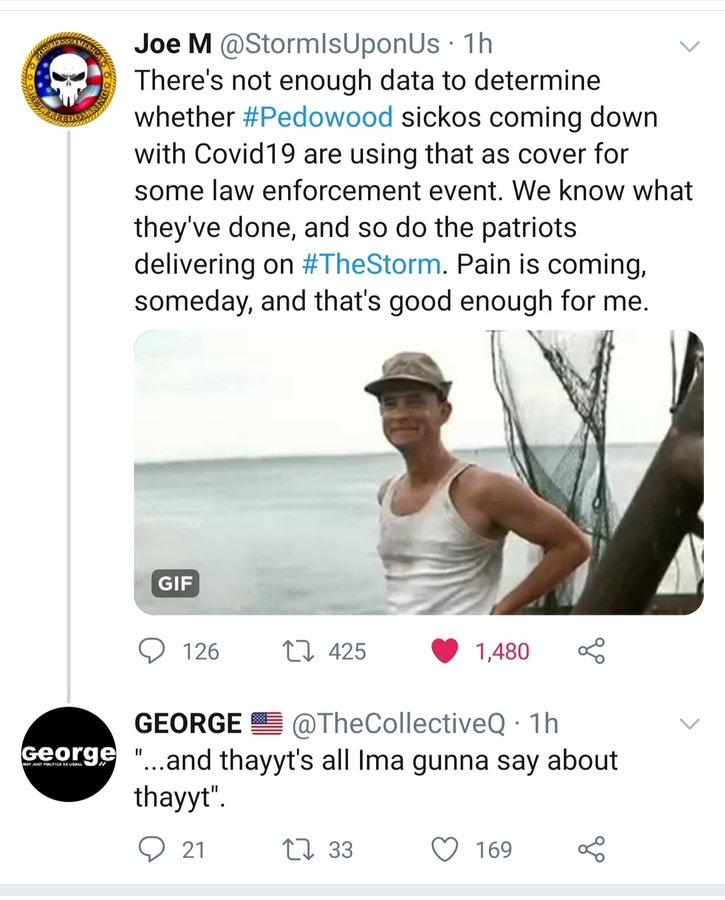725x900 pixels.
Task: Expand GEORGE's tweet options menu
Action: [689, 723]
